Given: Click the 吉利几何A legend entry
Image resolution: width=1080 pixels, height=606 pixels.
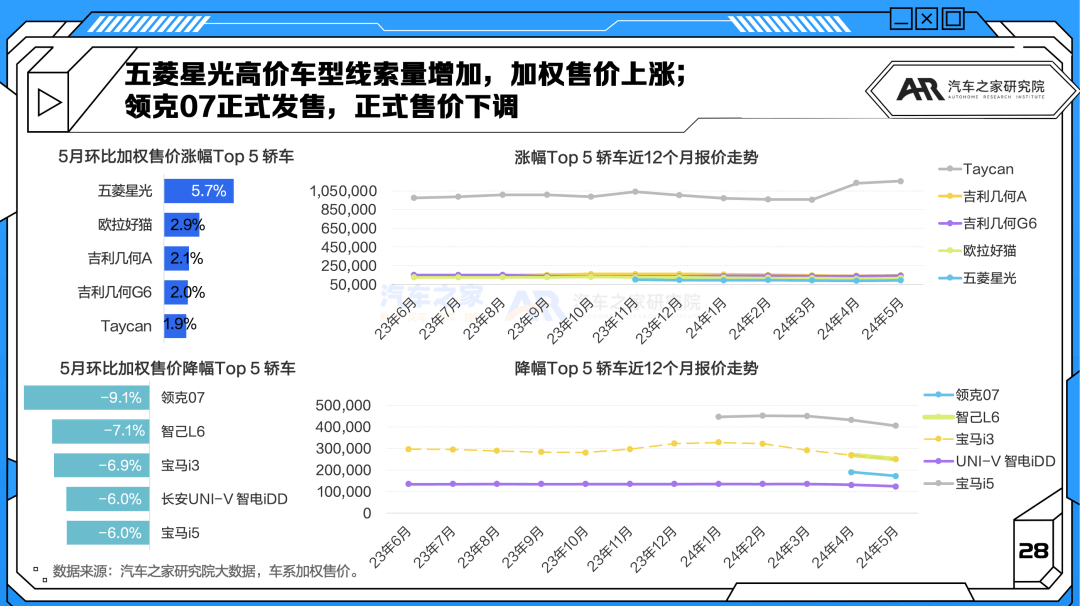Looking at the screenshot, I should click(x=982, y=196).
